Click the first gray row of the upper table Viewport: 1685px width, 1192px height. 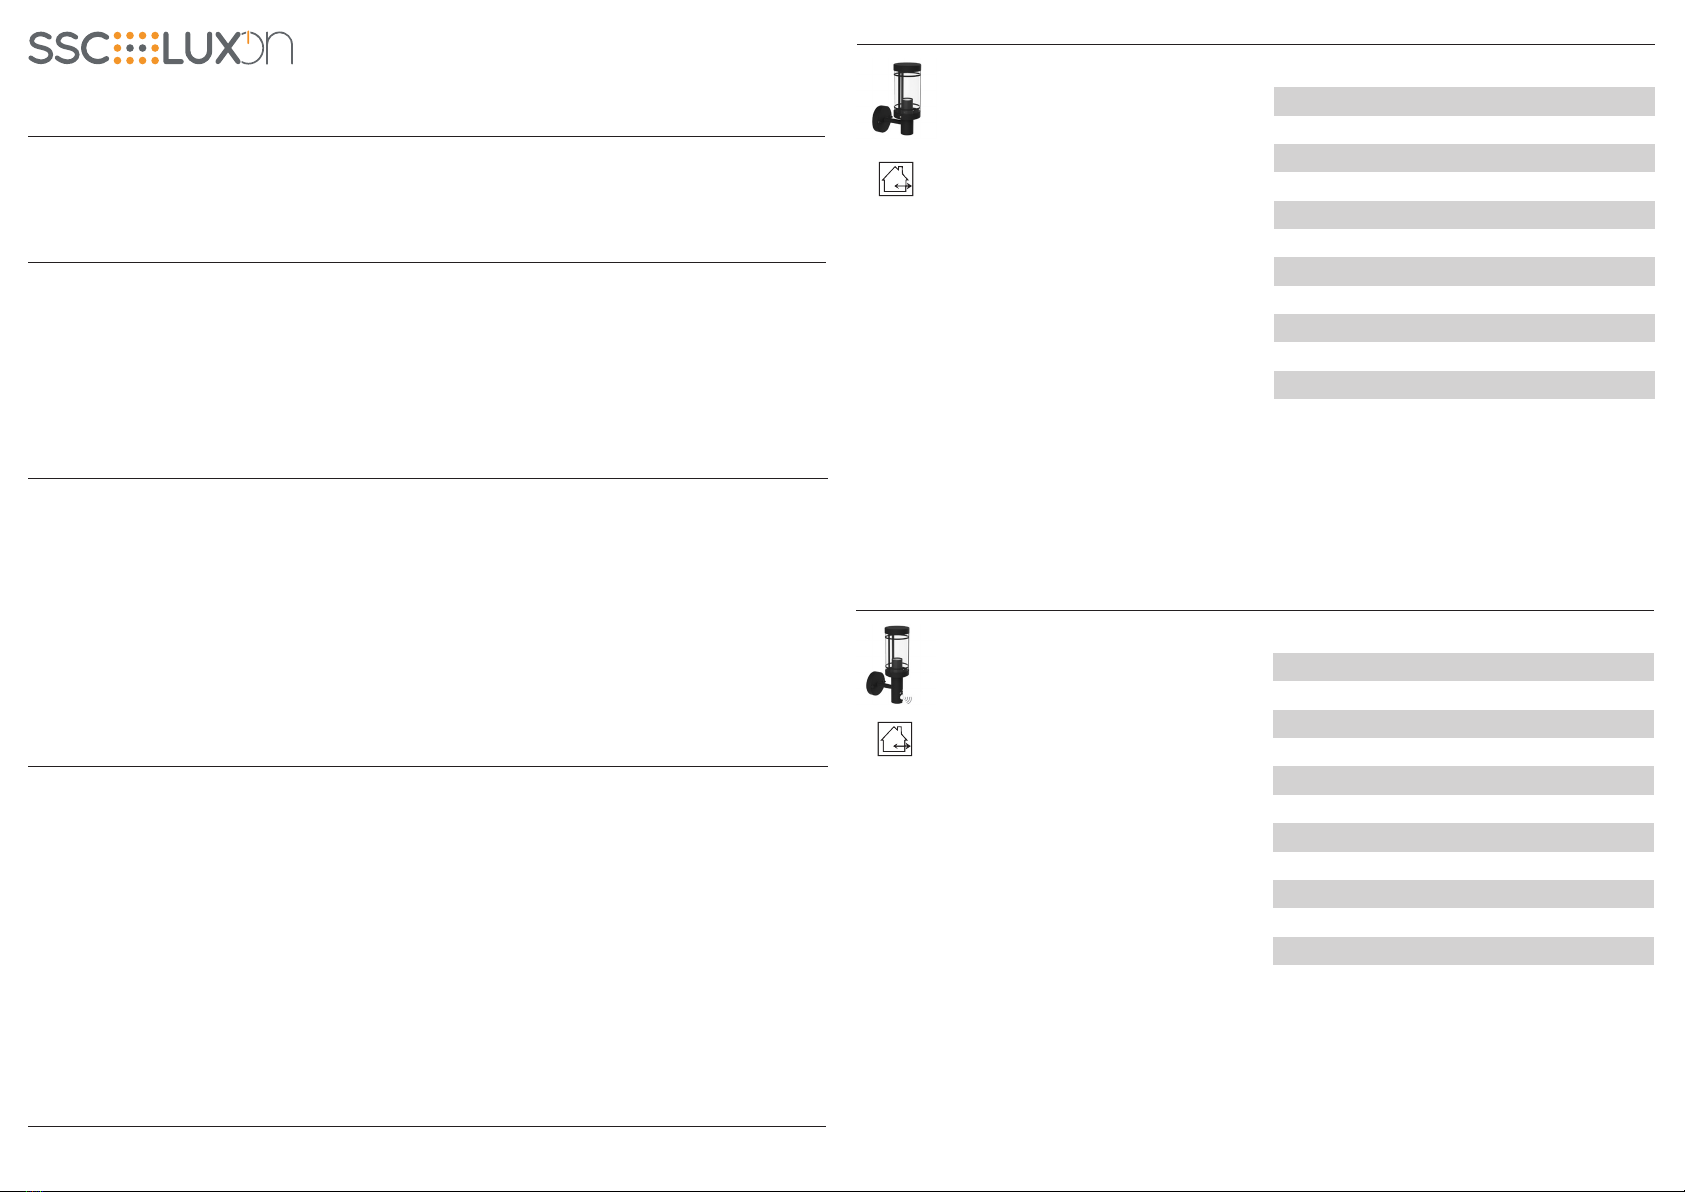(1464, 101)
